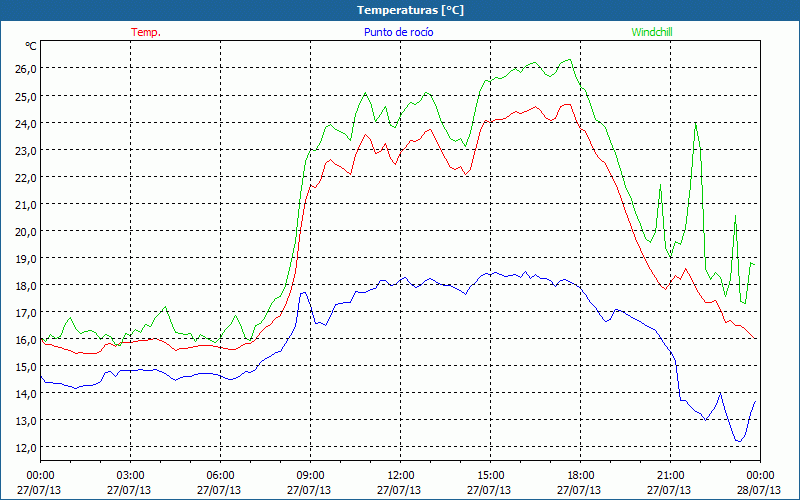Select the blue 'Punto de rocío' legend label
The height and width of the screenshot is (500, 800).
point(398,32)
